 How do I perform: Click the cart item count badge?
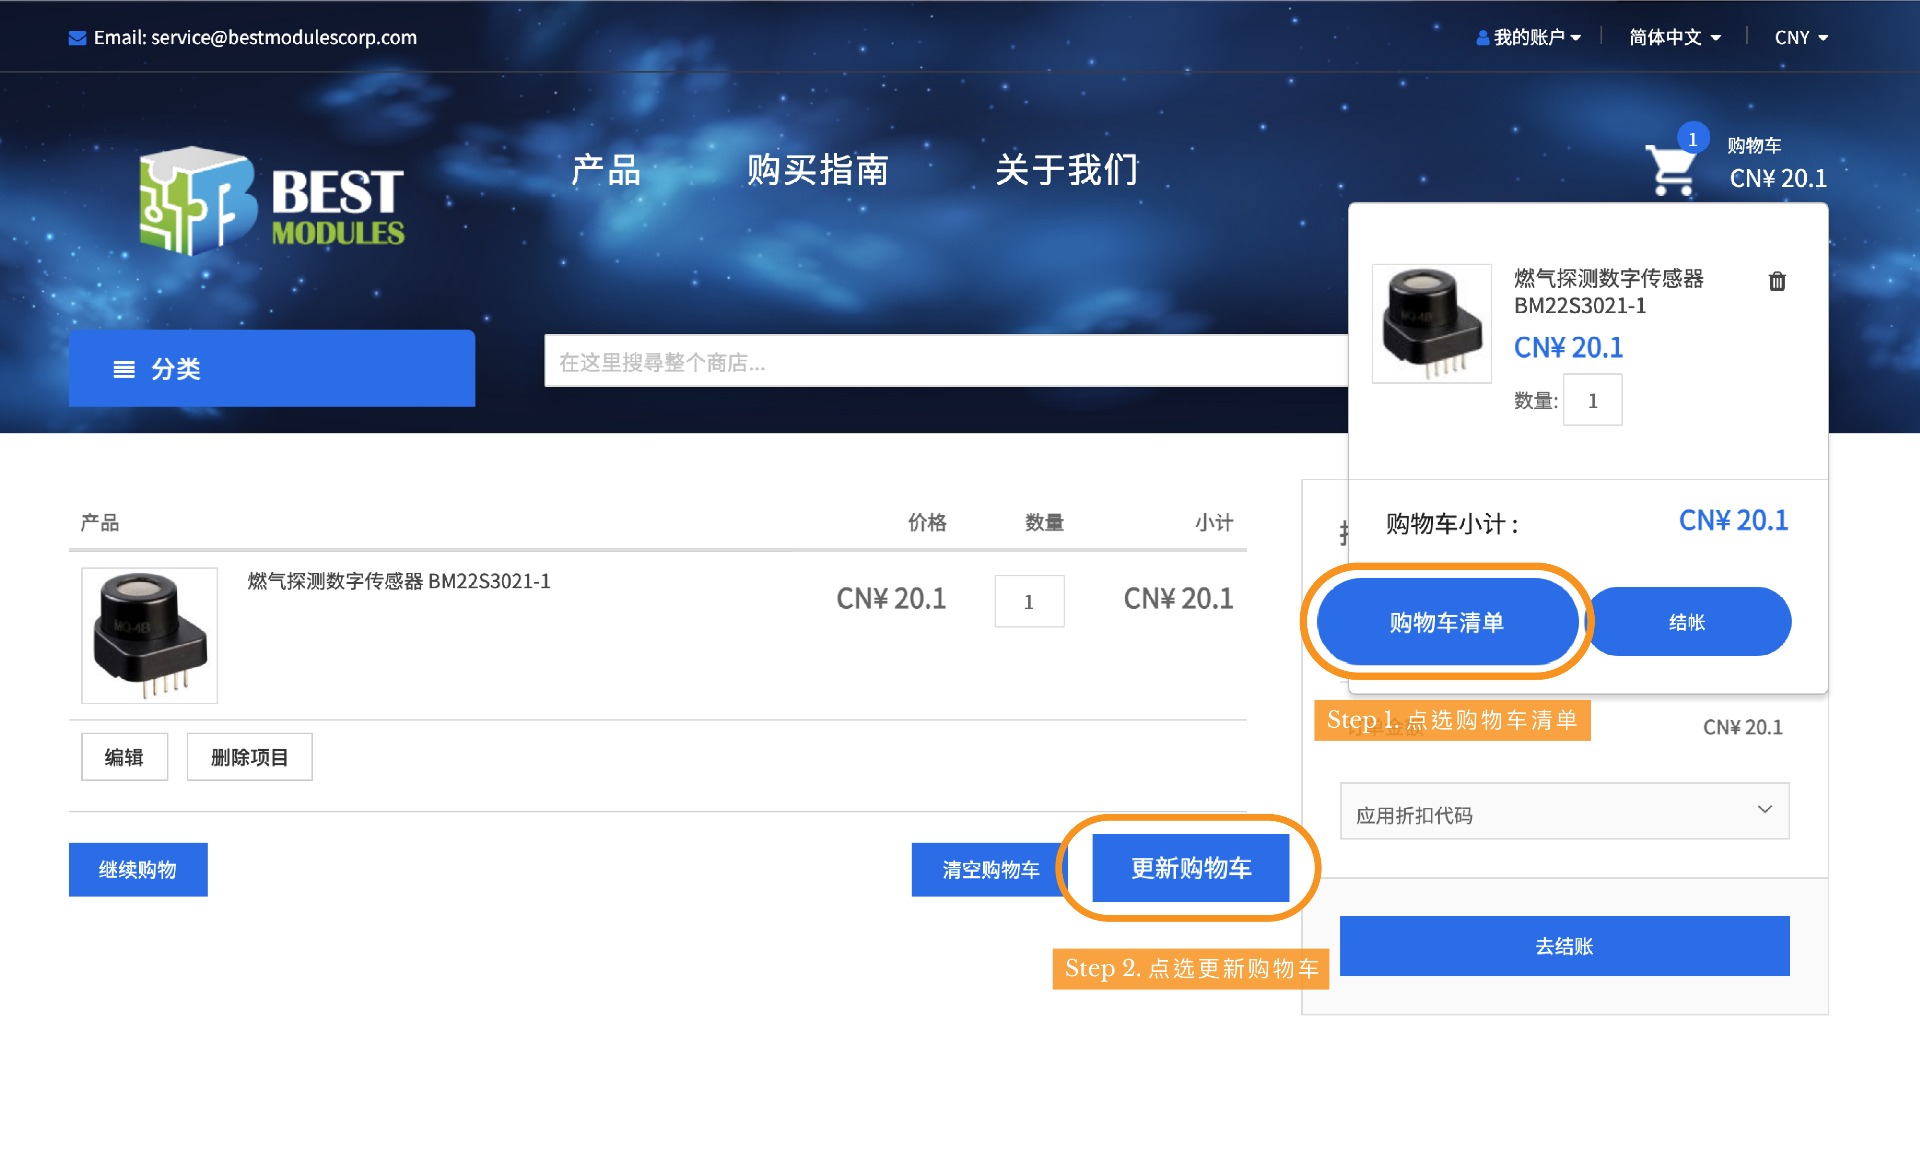tap(1692, 139)
